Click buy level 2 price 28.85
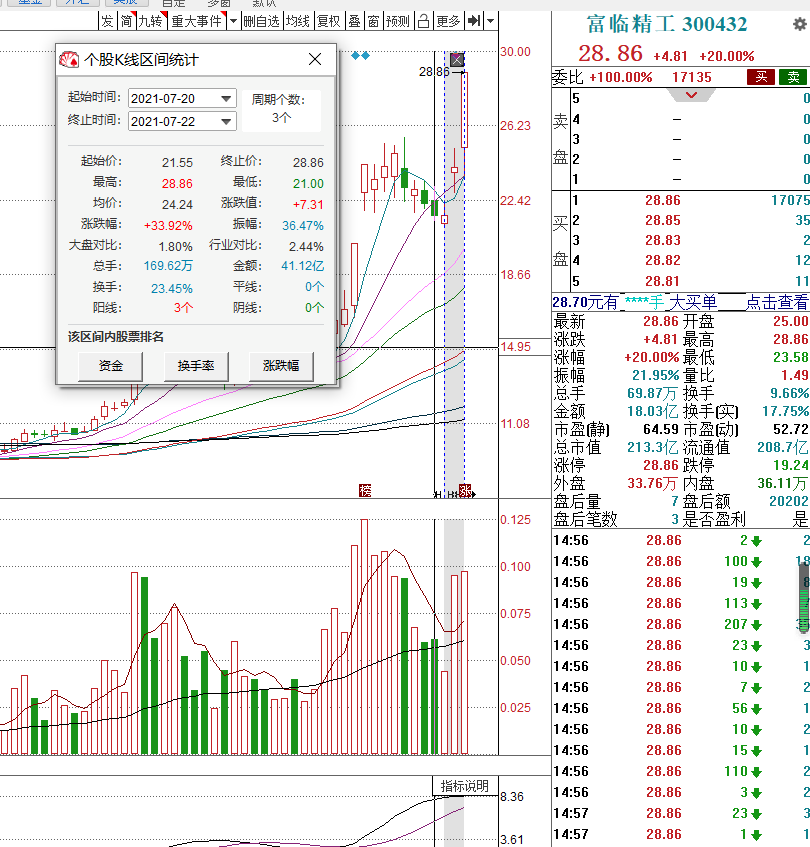Viewport: 810px width, 847px height. (x=663, y=220)
